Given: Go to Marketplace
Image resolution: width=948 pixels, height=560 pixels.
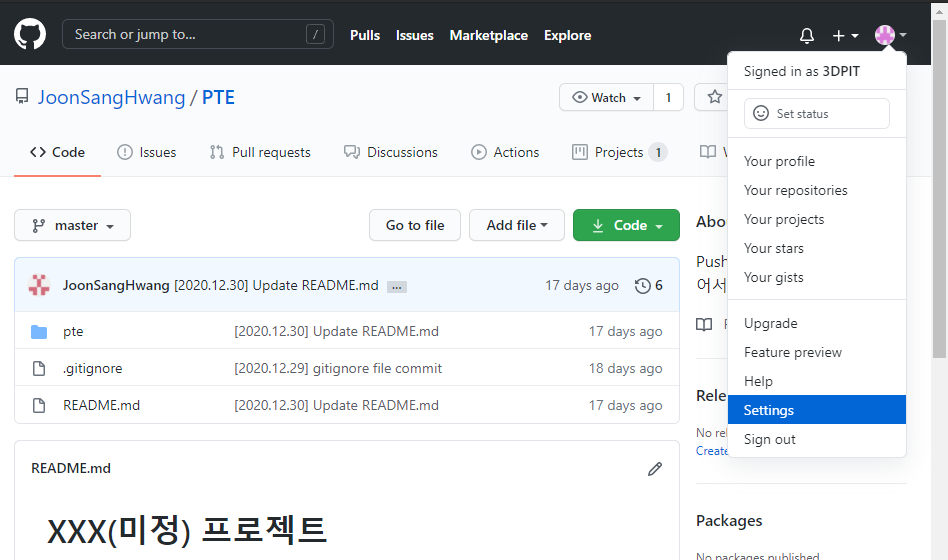Looking at the screenshot, I should click(x=489, y=36).
